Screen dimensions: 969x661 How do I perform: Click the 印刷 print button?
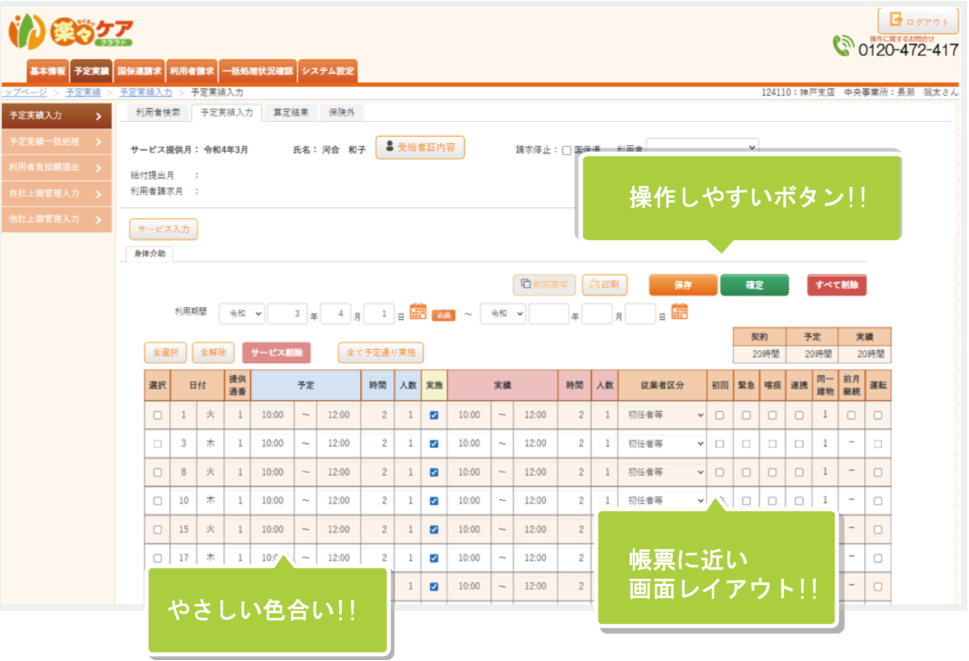coord(604,285)
